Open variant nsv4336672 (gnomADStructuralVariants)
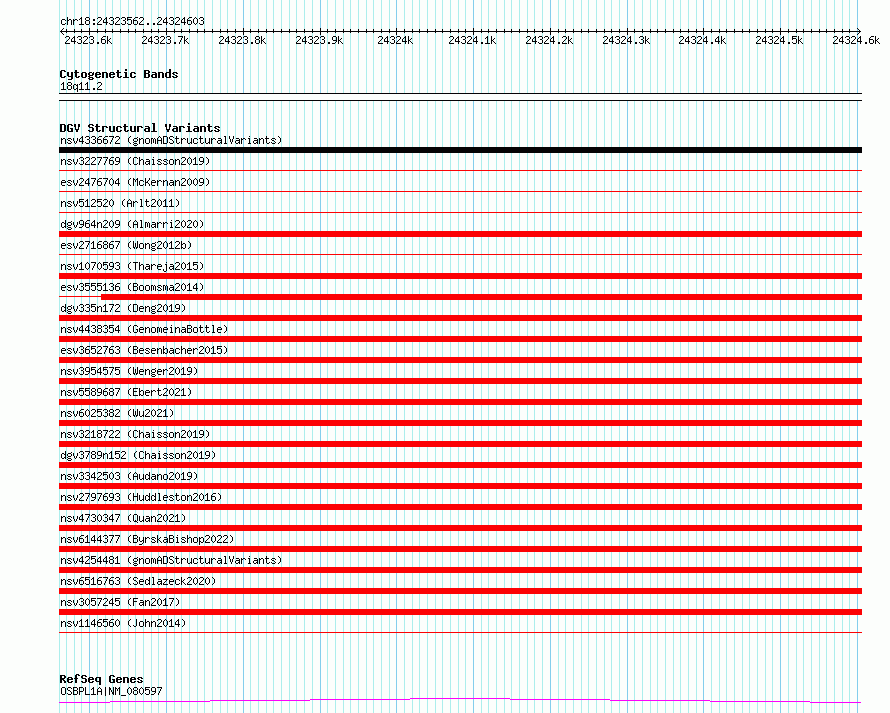Viewport: 890px width, 713px height. 171,140
